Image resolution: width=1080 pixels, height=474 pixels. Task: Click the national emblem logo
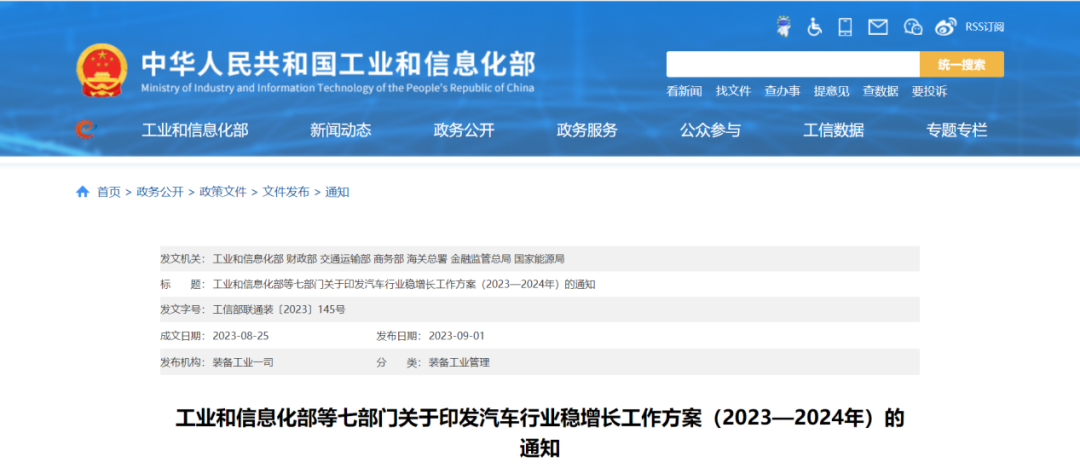point(100,70)
